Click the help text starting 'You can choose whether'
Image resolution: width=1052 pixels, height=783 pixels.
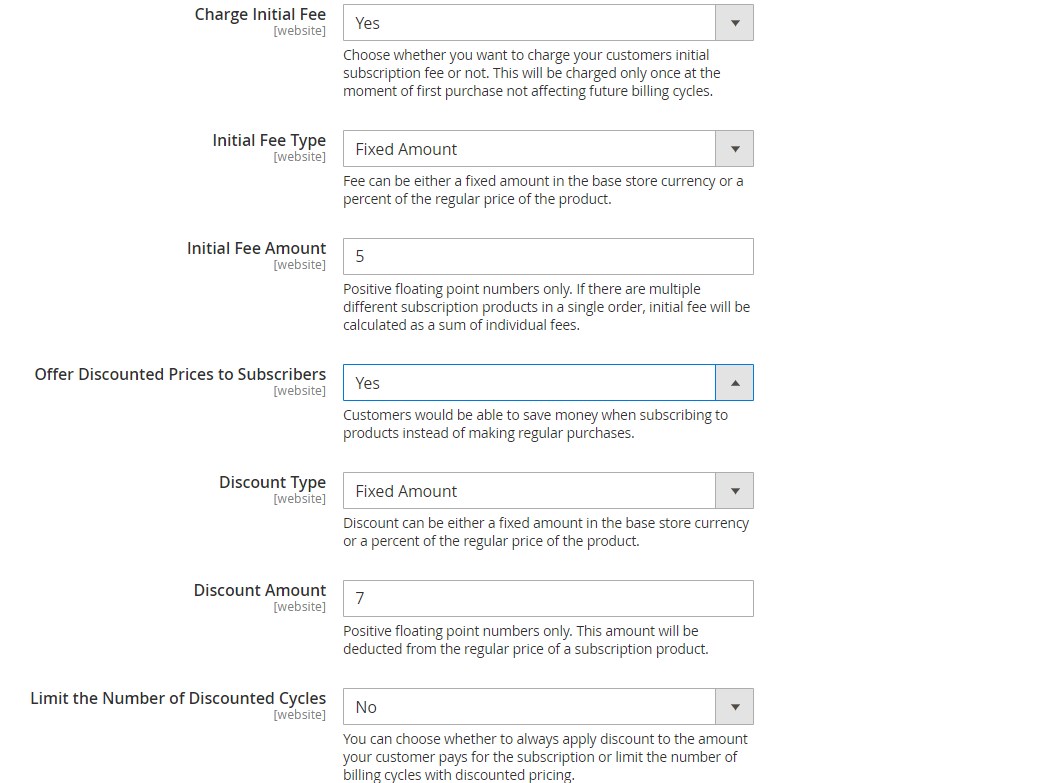545,757
